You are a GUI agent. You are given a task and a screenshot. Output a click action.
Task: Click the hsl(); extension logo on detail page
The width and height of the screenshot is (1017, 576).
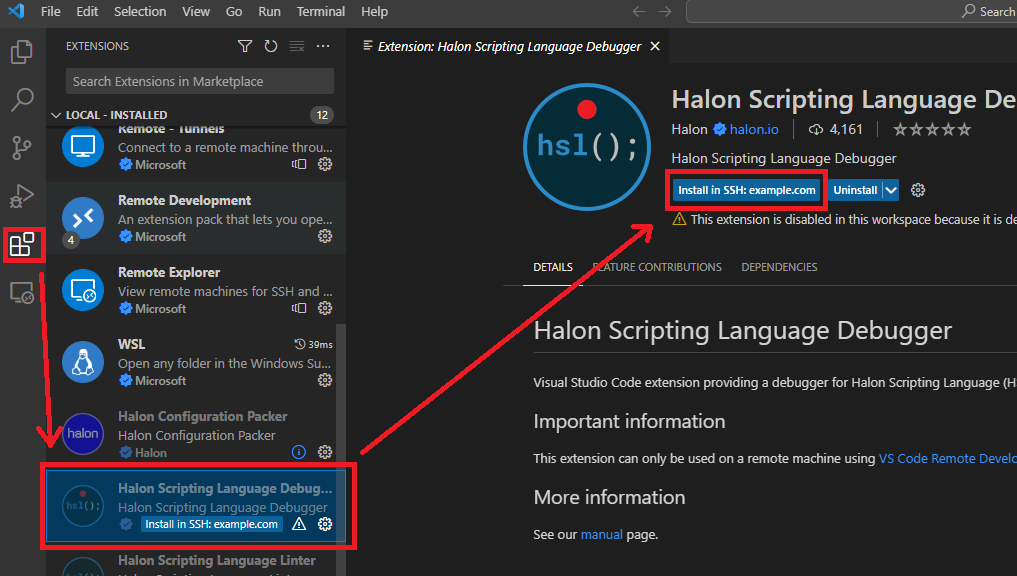[x=587, y=147]
